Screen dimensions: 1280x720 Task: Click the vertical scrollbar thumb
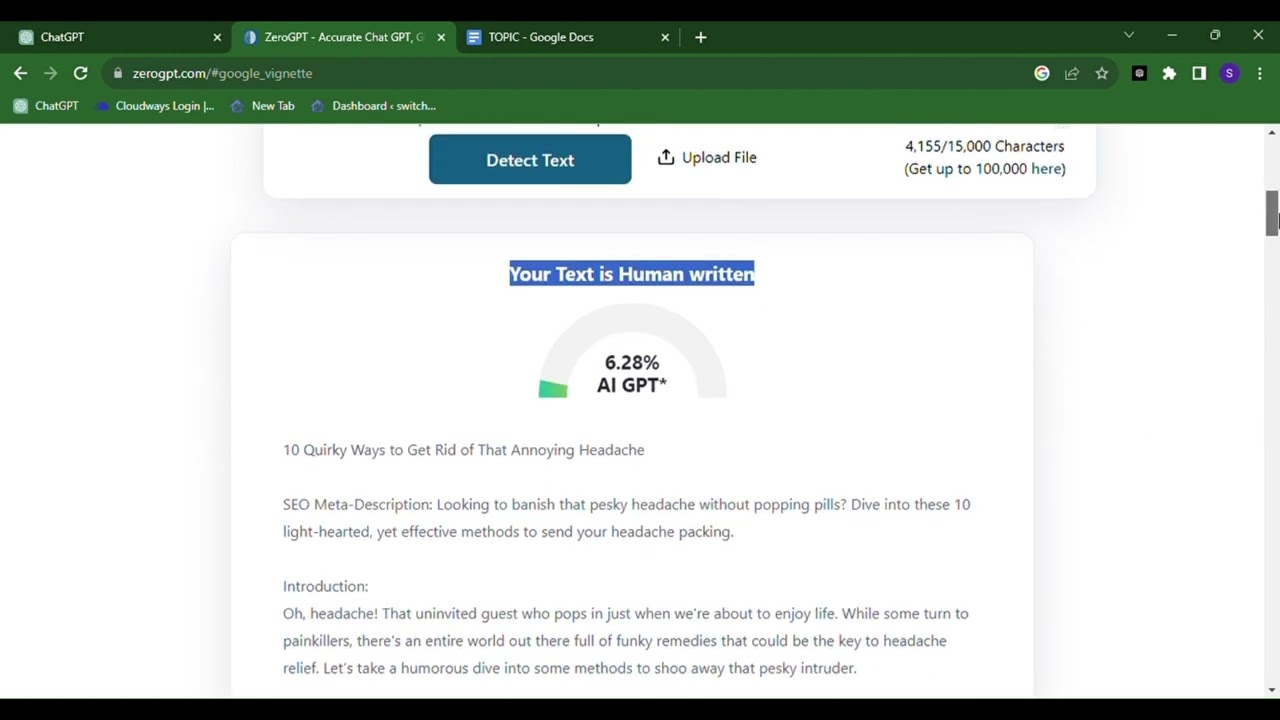coord(1272,212)
